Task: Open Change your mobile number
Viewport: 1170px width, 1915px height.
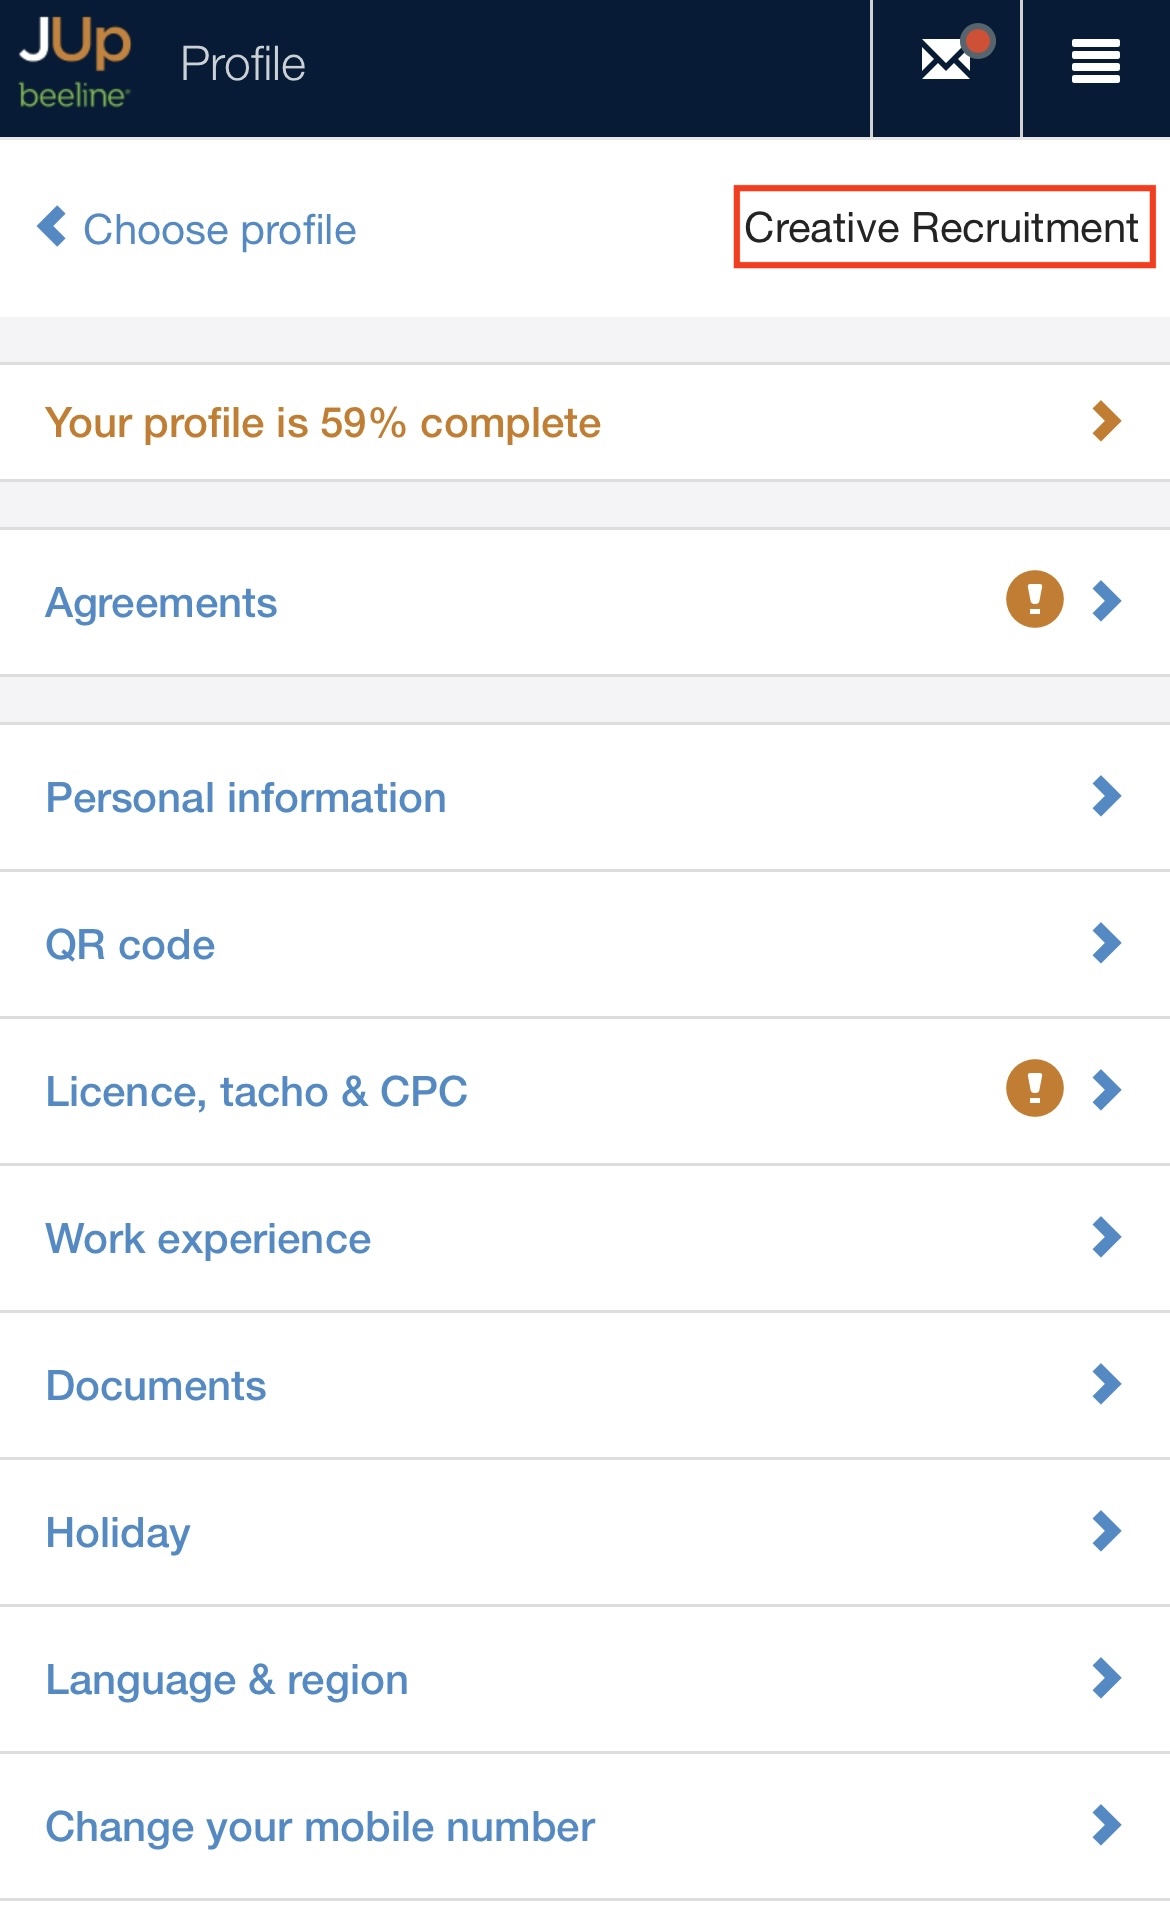Action: pos(320,1827)
